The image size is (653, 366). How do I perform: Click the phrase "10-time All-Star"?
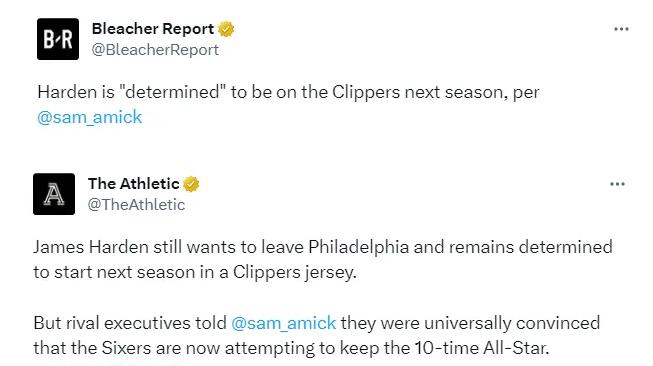481,348
